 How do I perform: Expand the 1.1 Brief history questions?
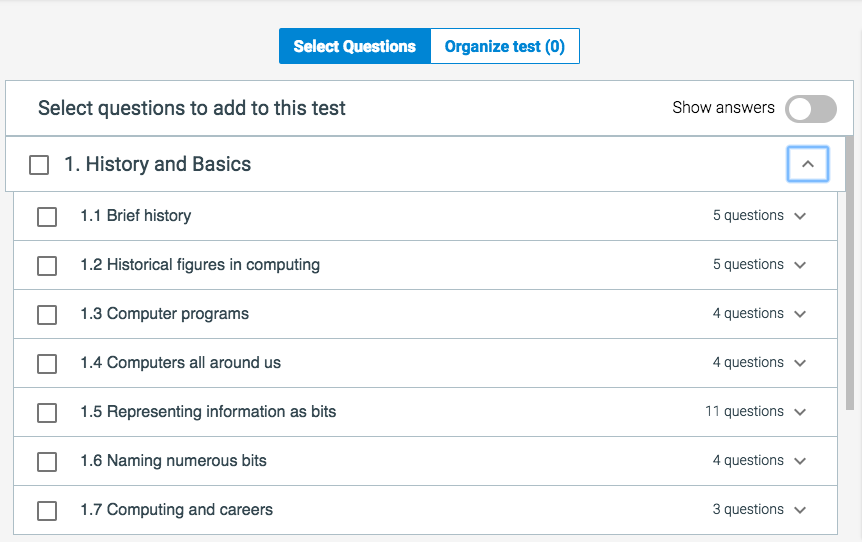[800, 216]
